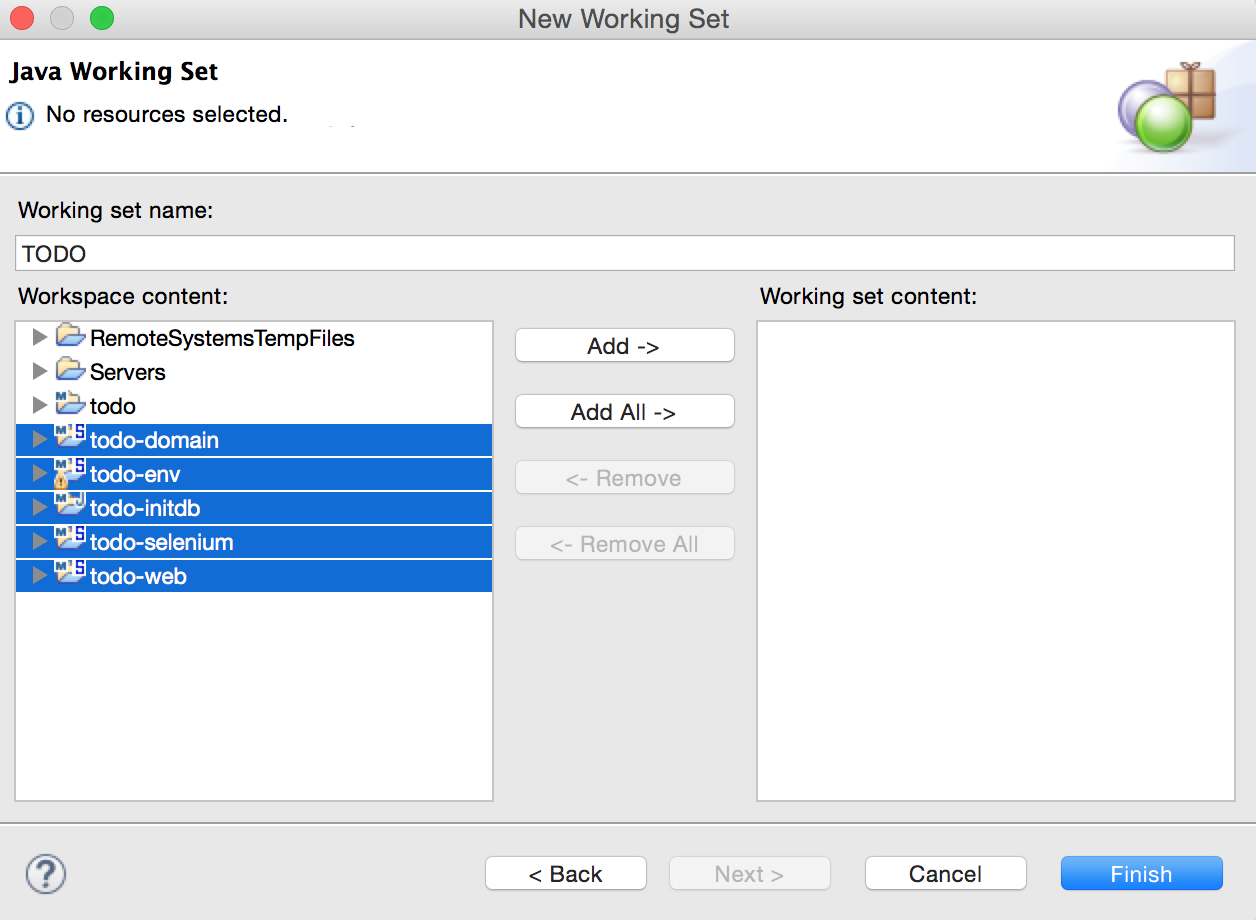Expand the todo-web tree node
The height and width of the screenshot is (920, 1256).
[40, 576]
